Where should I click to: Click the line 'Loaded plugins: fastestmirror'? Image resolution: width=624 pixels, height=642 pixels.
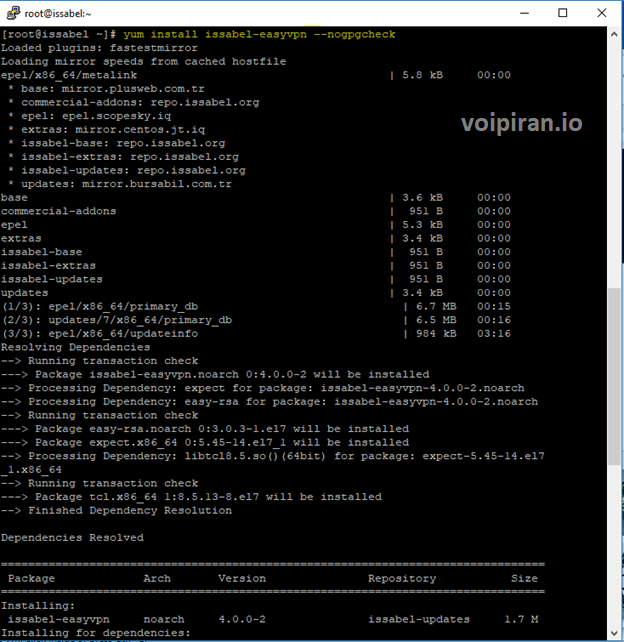[99, 48]
